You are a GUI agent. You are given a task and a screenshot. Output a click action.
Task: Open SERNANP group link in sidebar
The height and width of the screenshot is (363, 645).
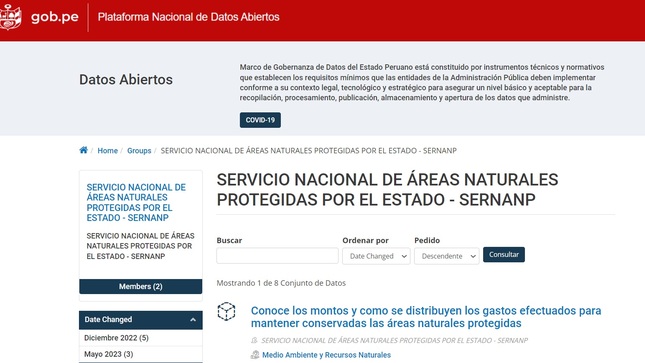136,202
